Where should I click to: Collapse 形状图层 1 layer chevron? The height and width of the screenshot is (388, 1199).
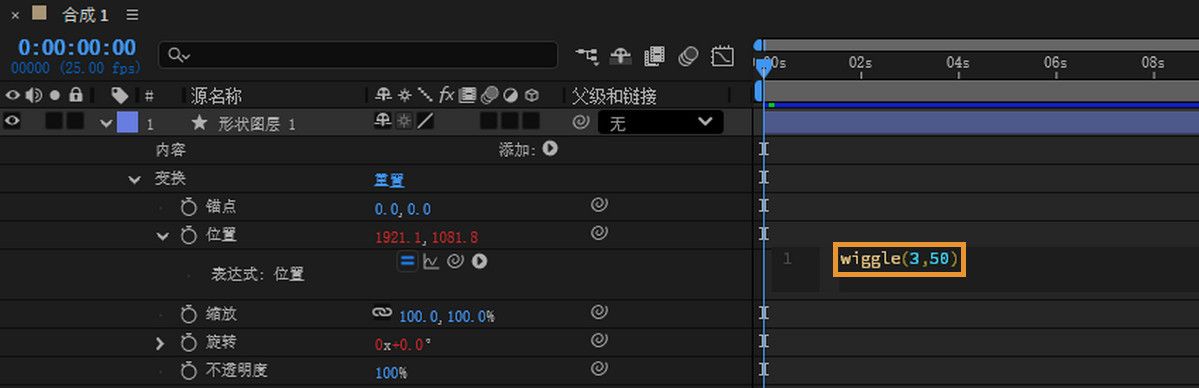pos(106,122)
